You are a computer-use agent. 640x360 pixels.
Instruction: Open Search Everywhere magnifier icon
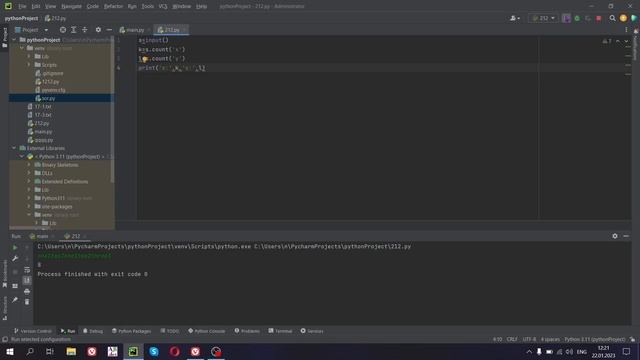(x=612, y=18)
